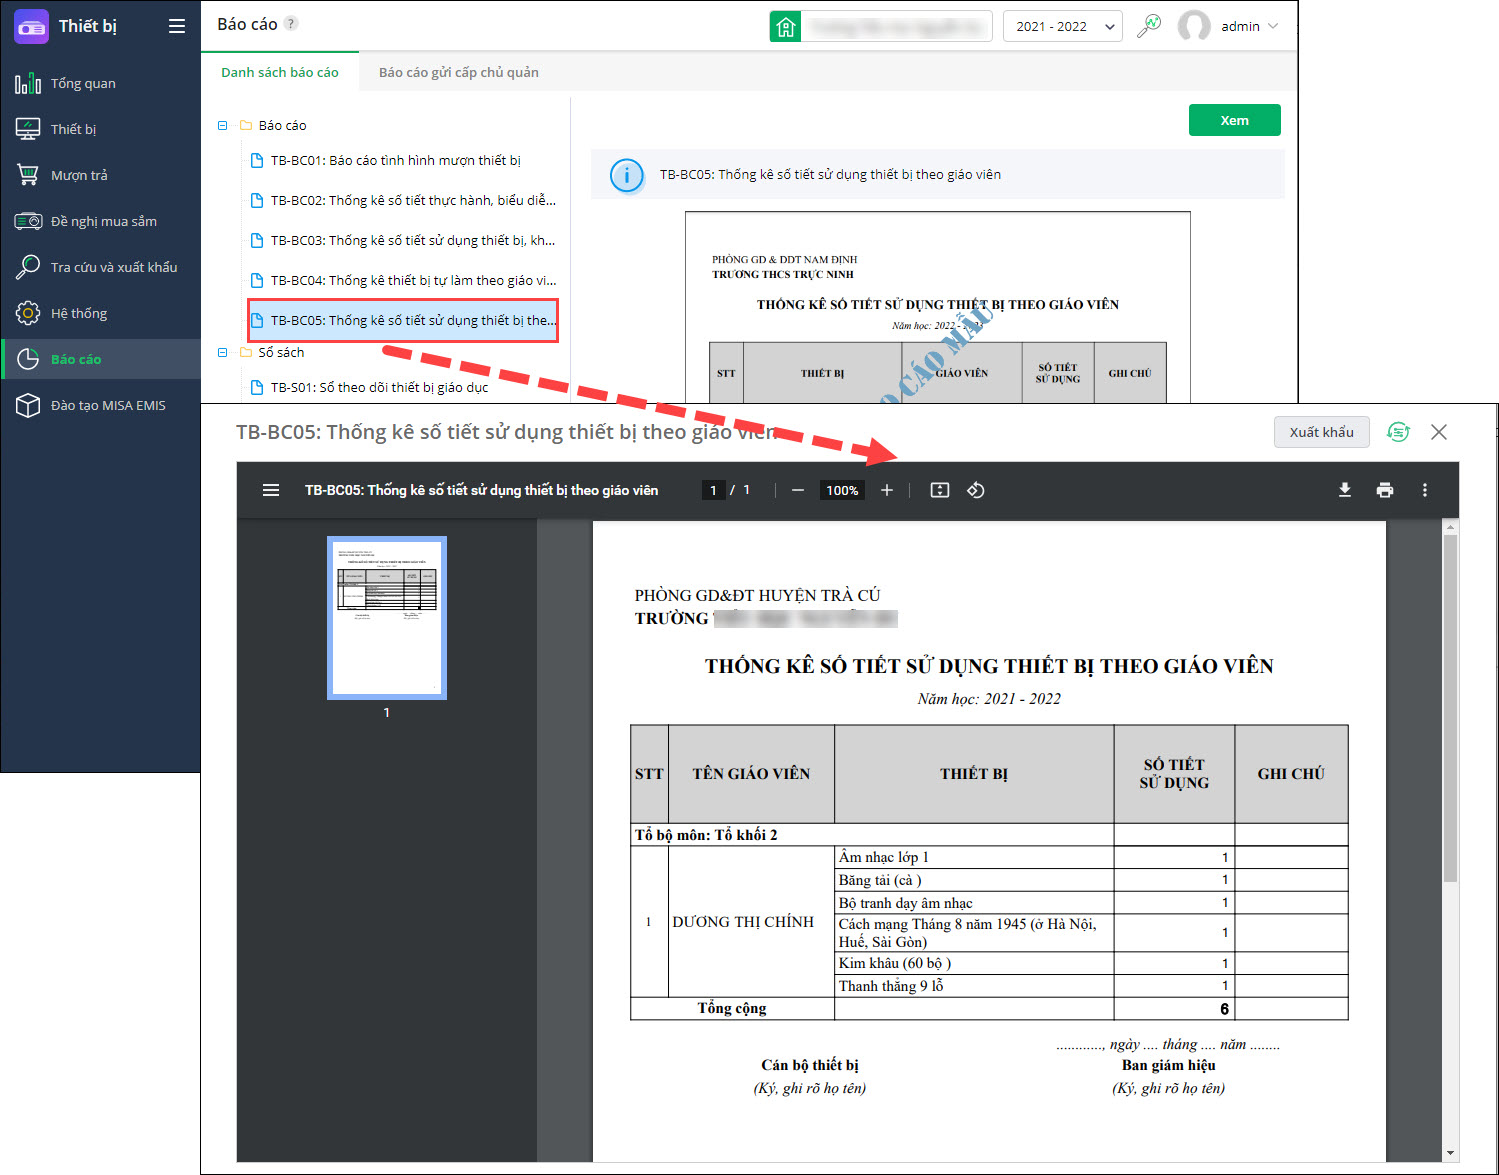Viewport: 1499px width, 1175px height.
Task: Click the PDF vertical scrollbar
Action: 1450,708
